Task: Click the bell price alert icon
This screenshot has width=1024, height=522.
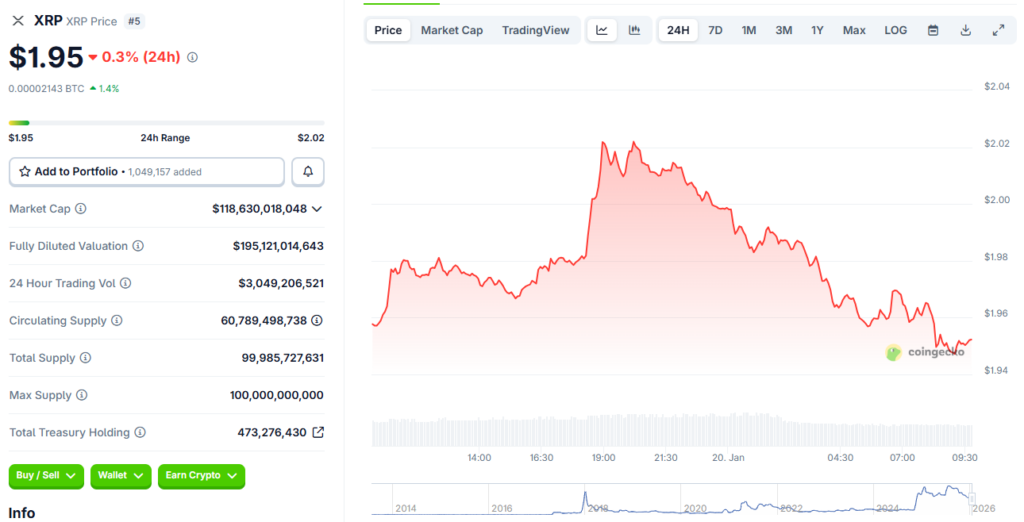Action: (x=308, y=172)
